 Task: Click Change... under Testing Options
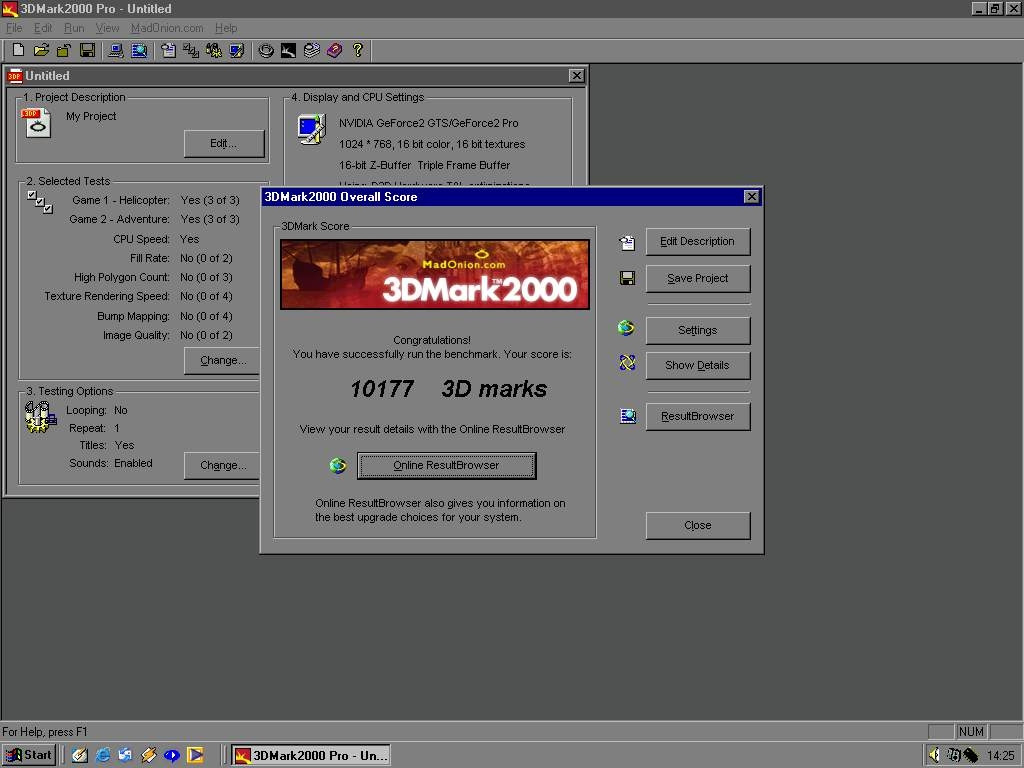[223, 466]
